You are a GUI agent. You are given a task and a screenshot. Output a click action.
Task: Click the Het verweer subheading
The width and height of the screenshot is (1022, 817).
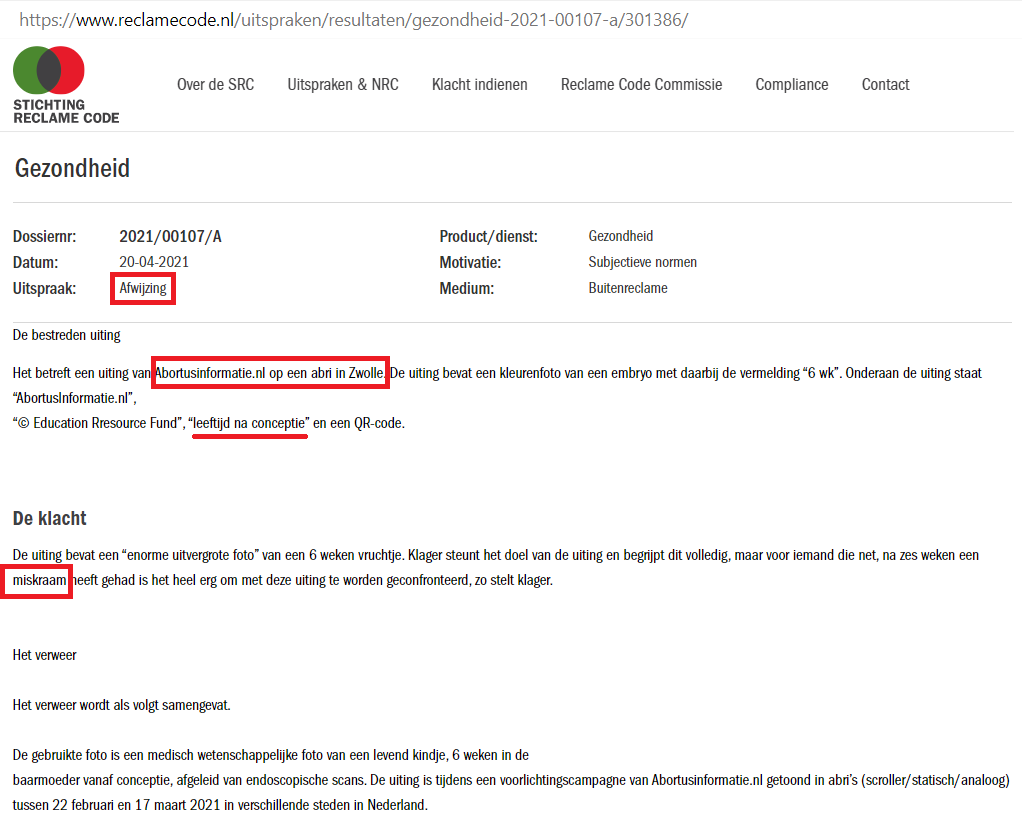tap(44, 655)
